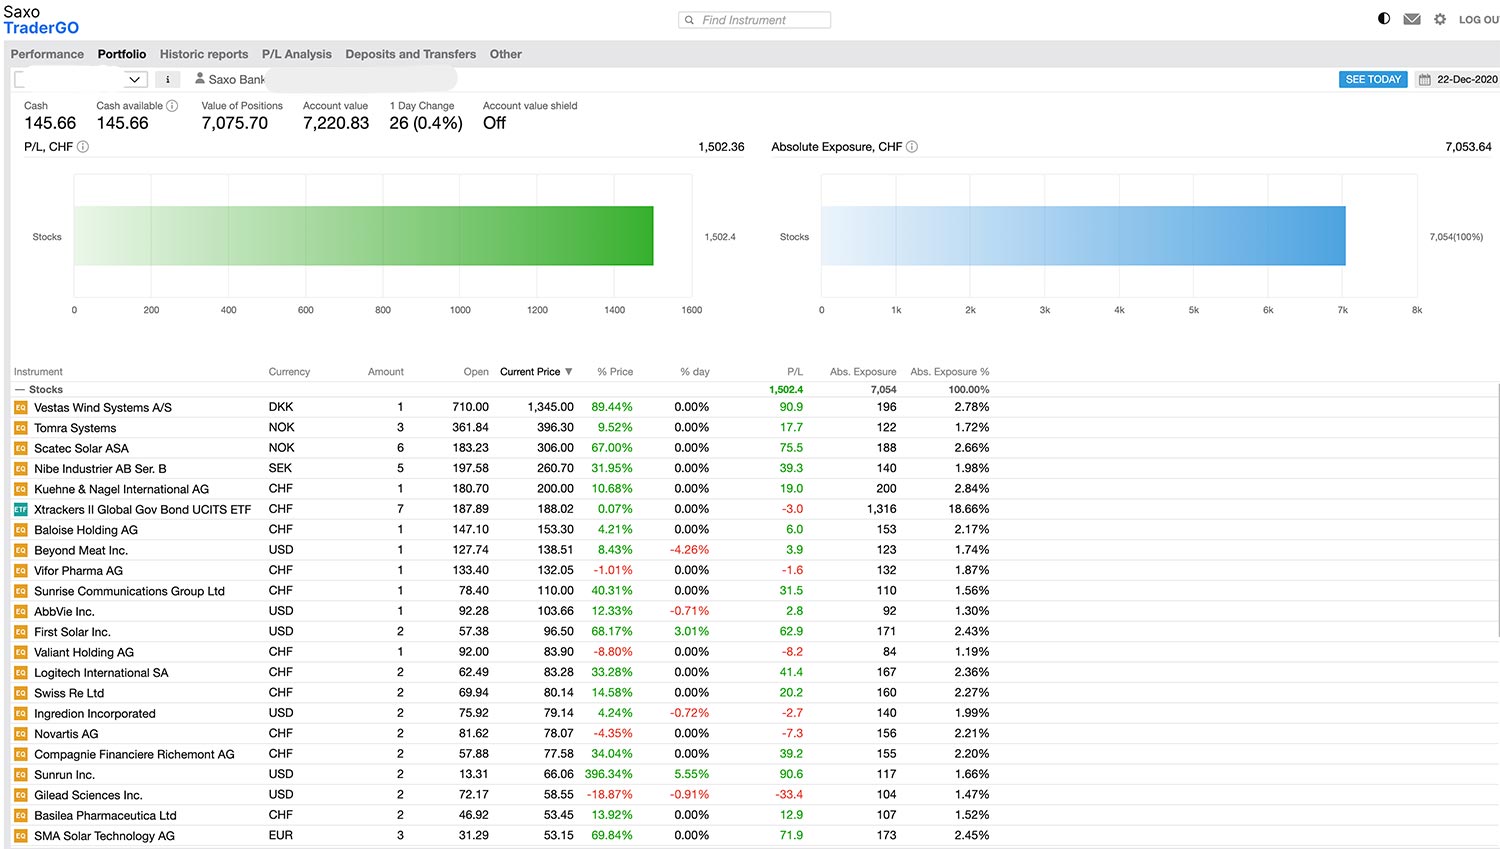Click the EQ icon for Kuehne & Nagel
Viewport: 1500px width, 849px height.
[x=20, y=489]
